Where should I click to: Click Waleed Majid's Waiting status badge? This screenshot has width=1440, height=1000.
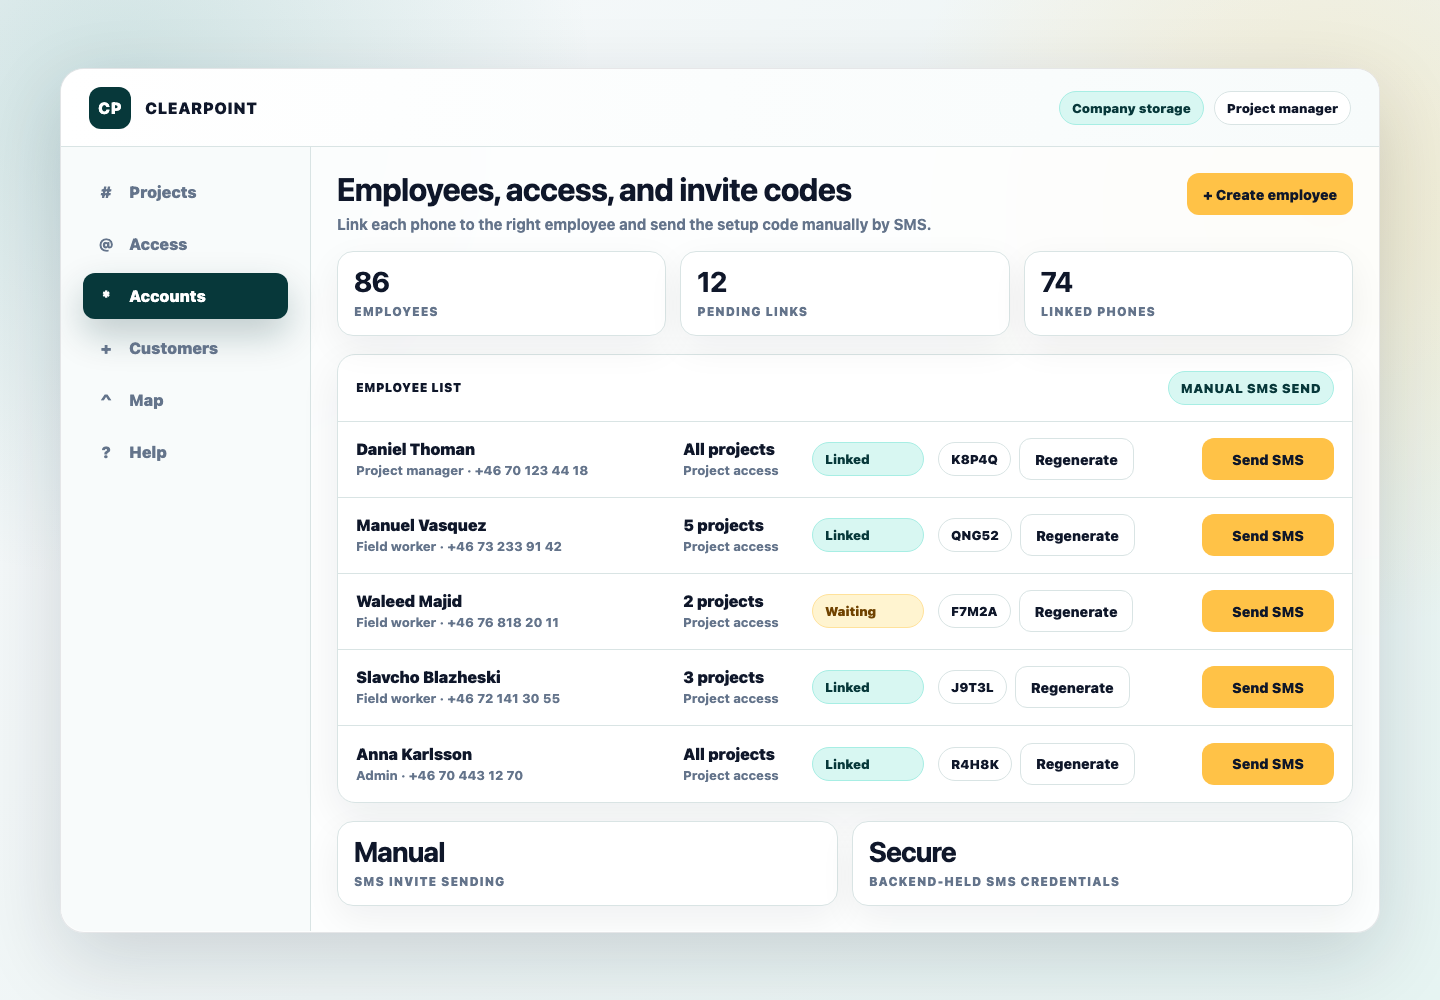(x=868, y=611)
